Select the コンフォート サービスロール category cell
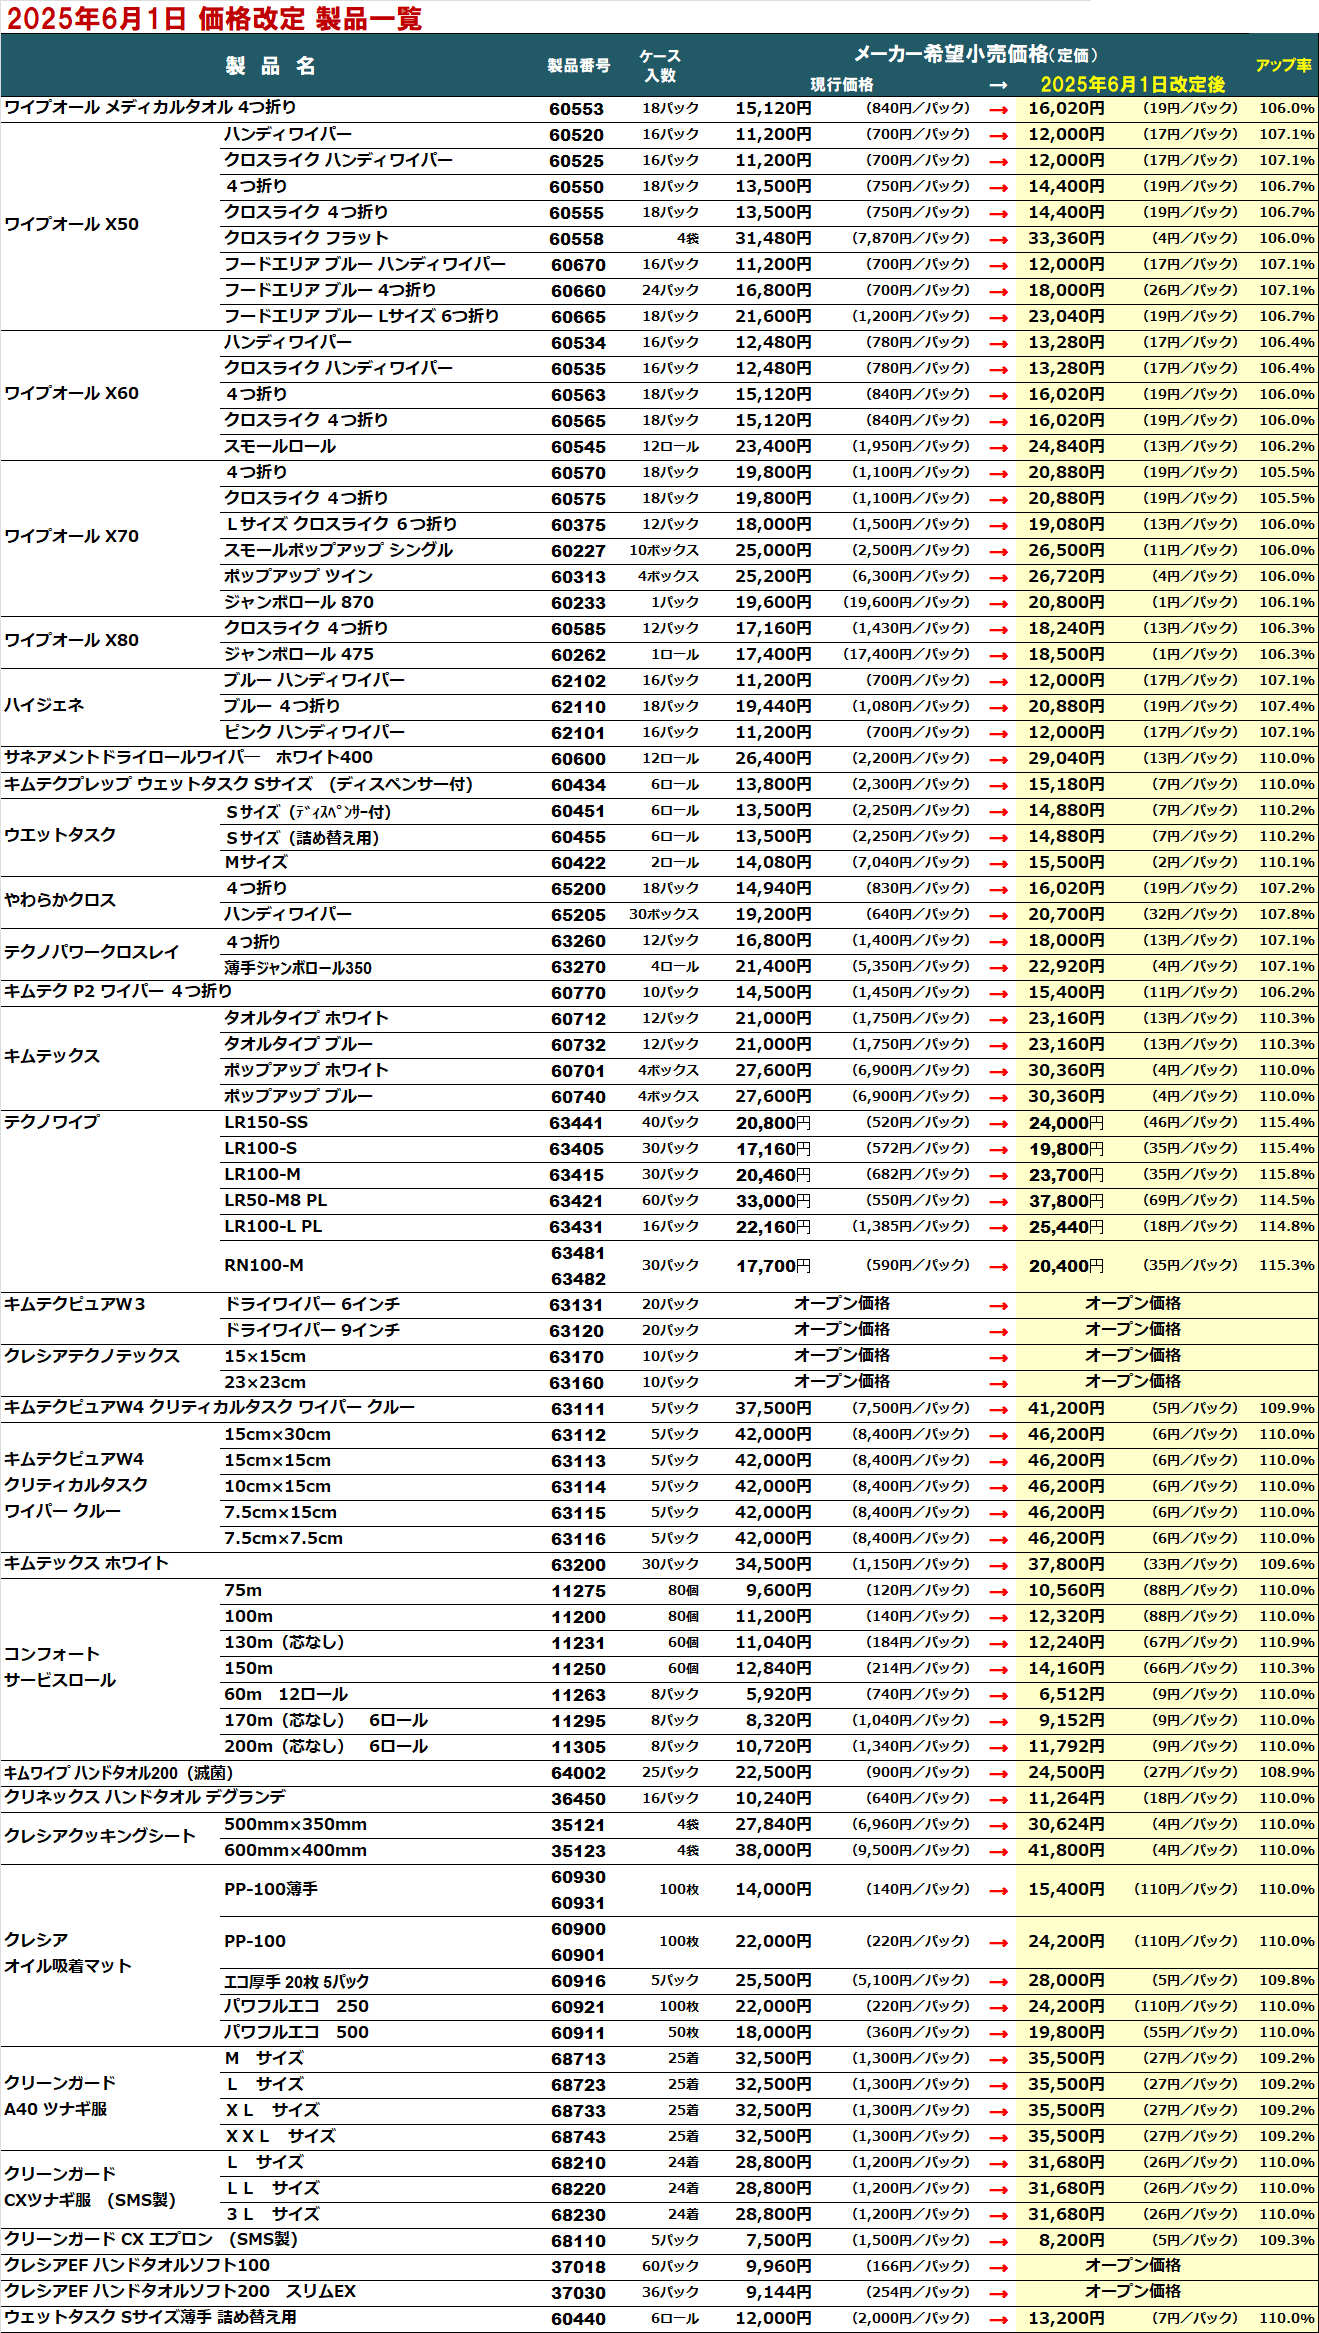 (60, 1668)
